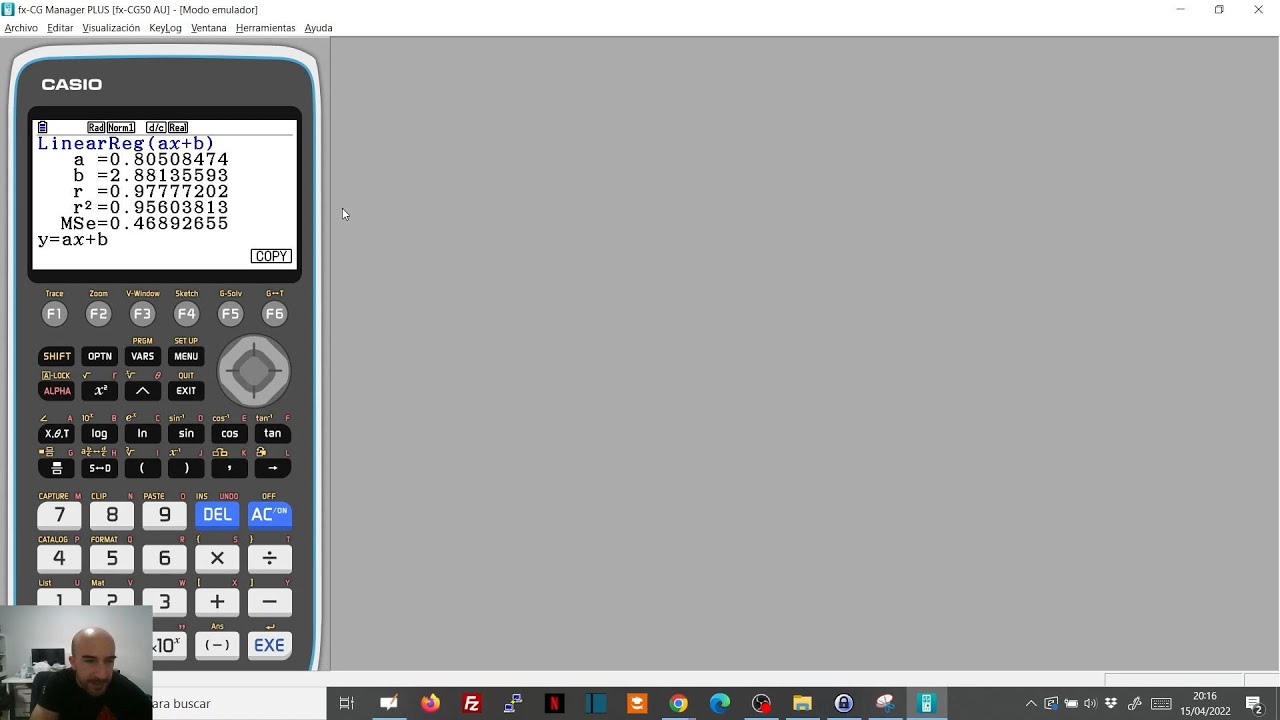This screenshot has height=720, width=1280.
Task: Click the number 4 key
Action: pos(59,559)
